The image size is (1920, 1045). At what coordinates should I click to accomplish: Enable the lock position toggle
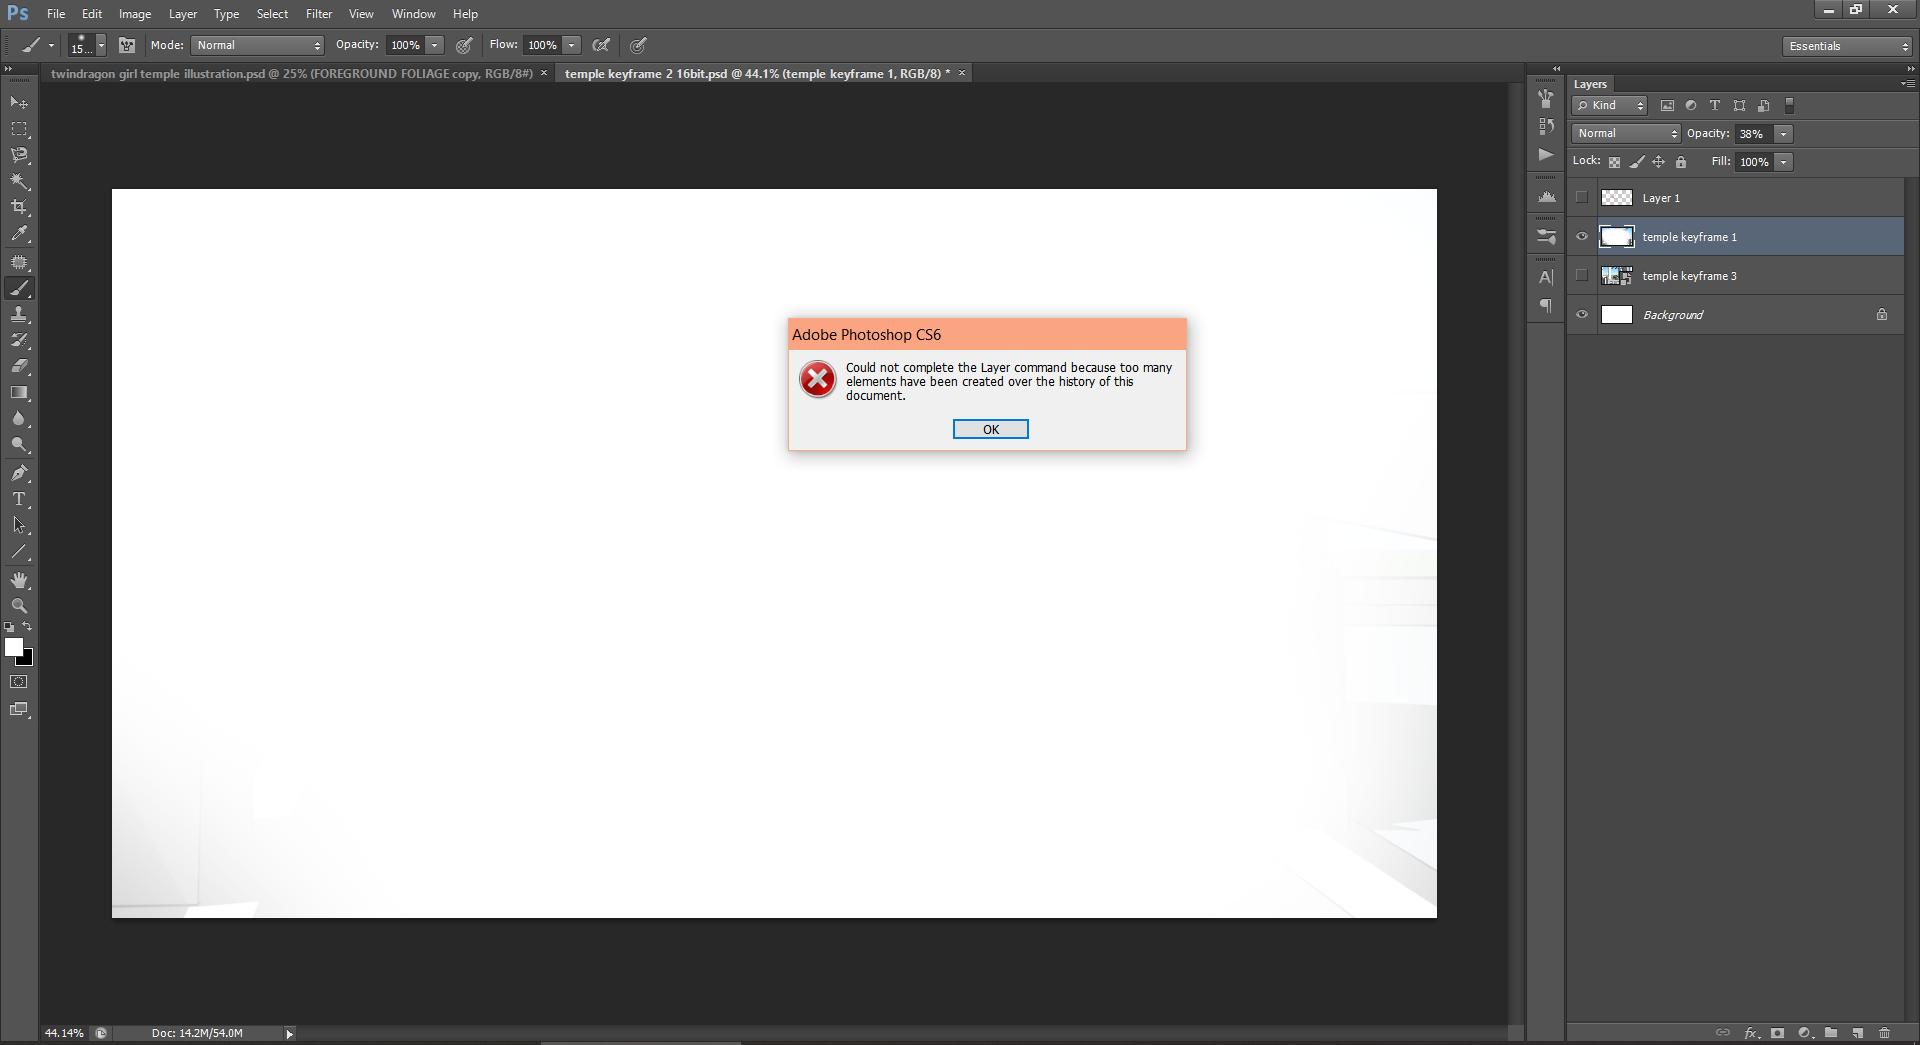1659,161
